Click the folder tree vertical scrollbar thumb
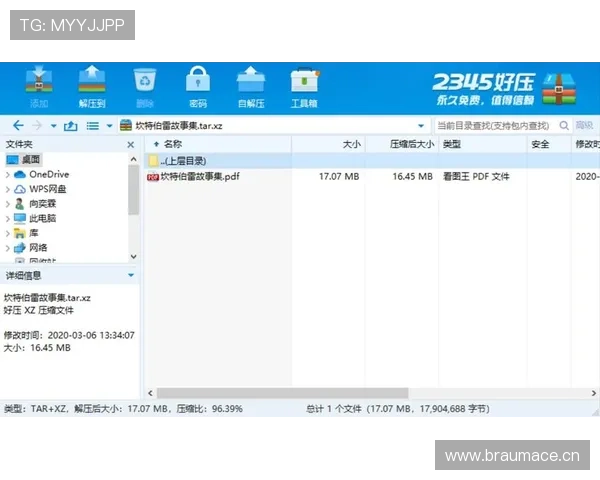600x480 pixels. (134, 190)
